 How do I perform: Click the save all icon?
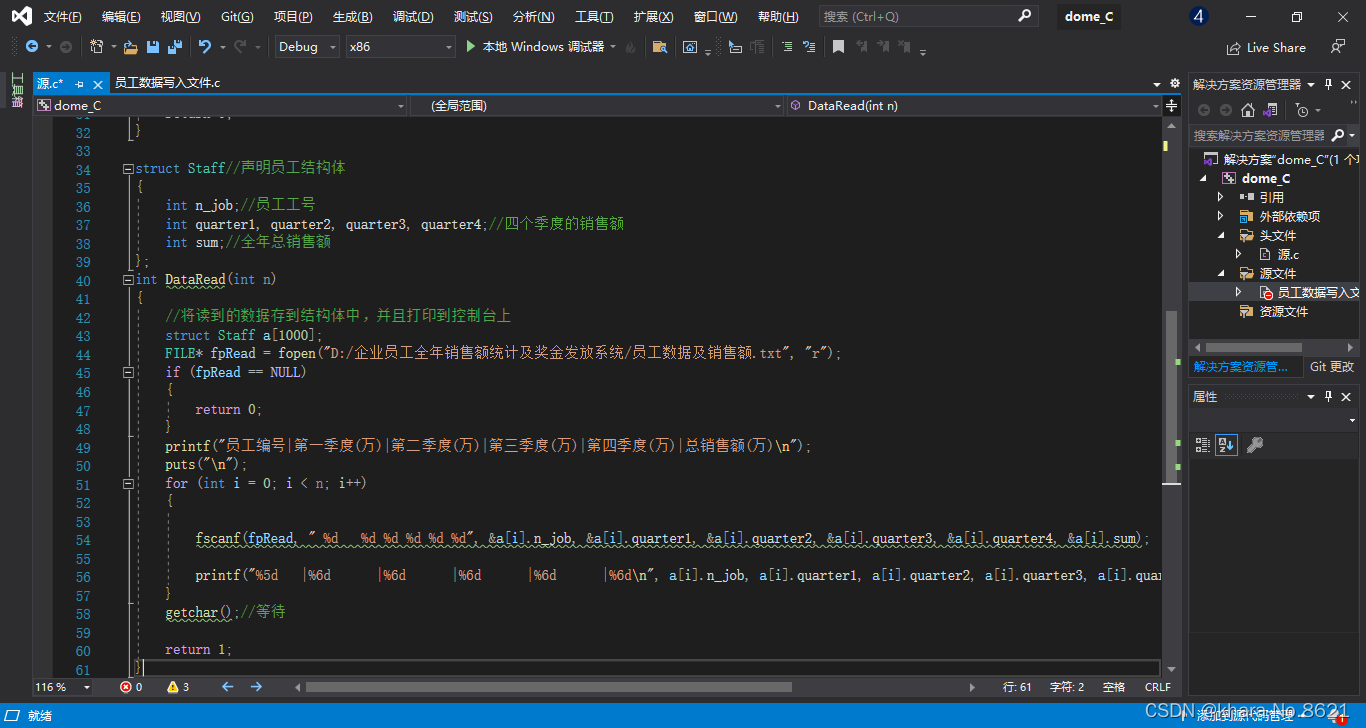[175, 47]
